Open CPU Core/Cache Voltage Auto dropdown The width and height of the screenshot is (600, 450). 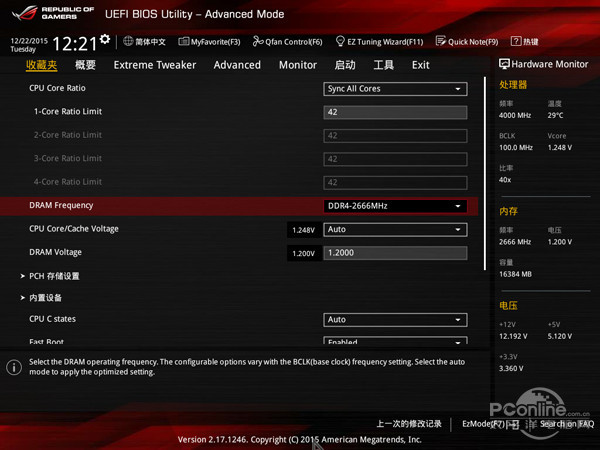[395, 229]
